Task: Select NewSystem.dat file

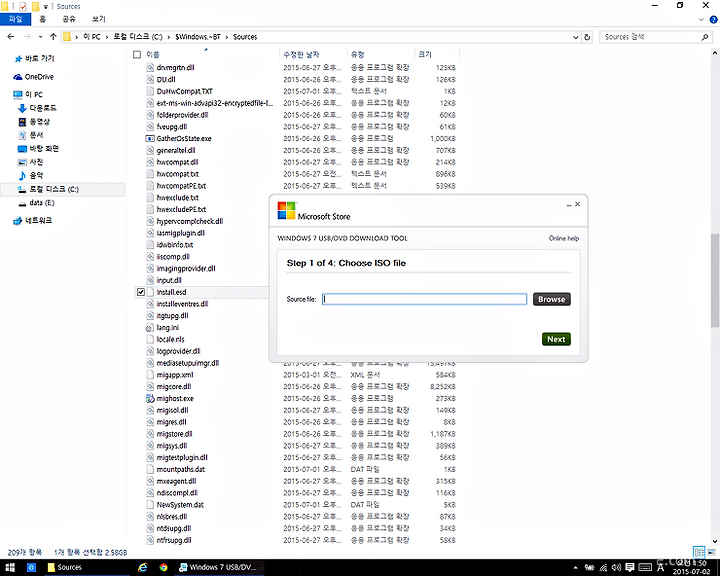Action: click(180, 504)
